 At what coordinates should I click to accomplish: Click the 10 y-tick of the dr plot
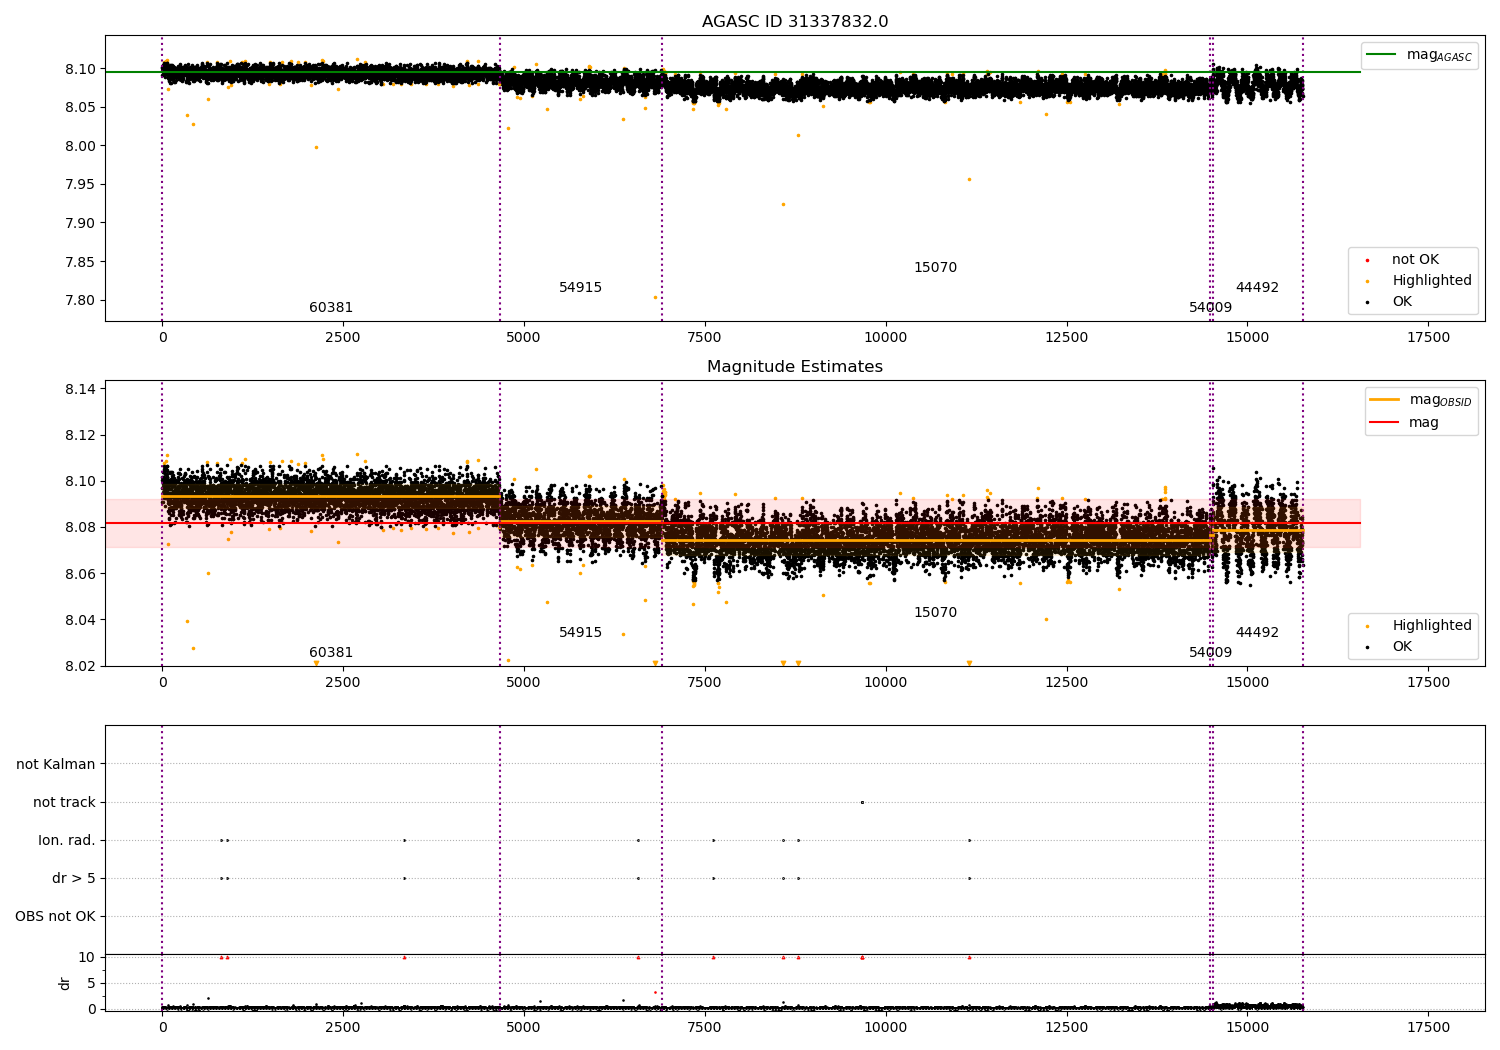pyautogui.click(x=87, y=957)
